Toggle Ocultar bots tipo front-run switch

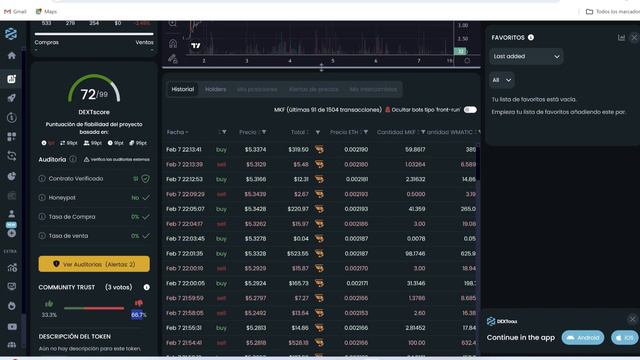470,110
